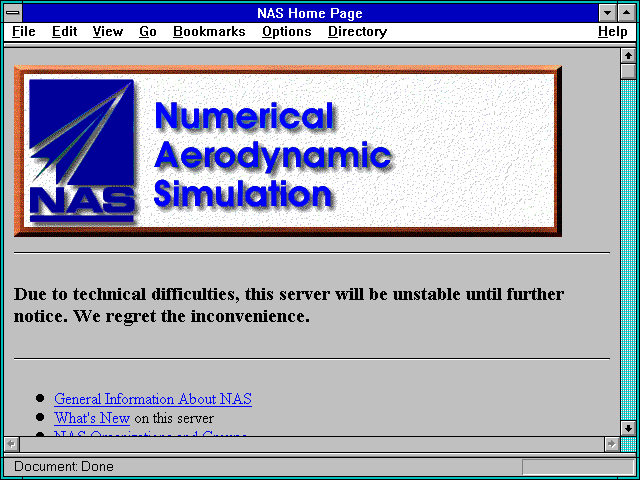Click the technical difficulties notice text
The image size is (640, 480).
tap(289, 305)
